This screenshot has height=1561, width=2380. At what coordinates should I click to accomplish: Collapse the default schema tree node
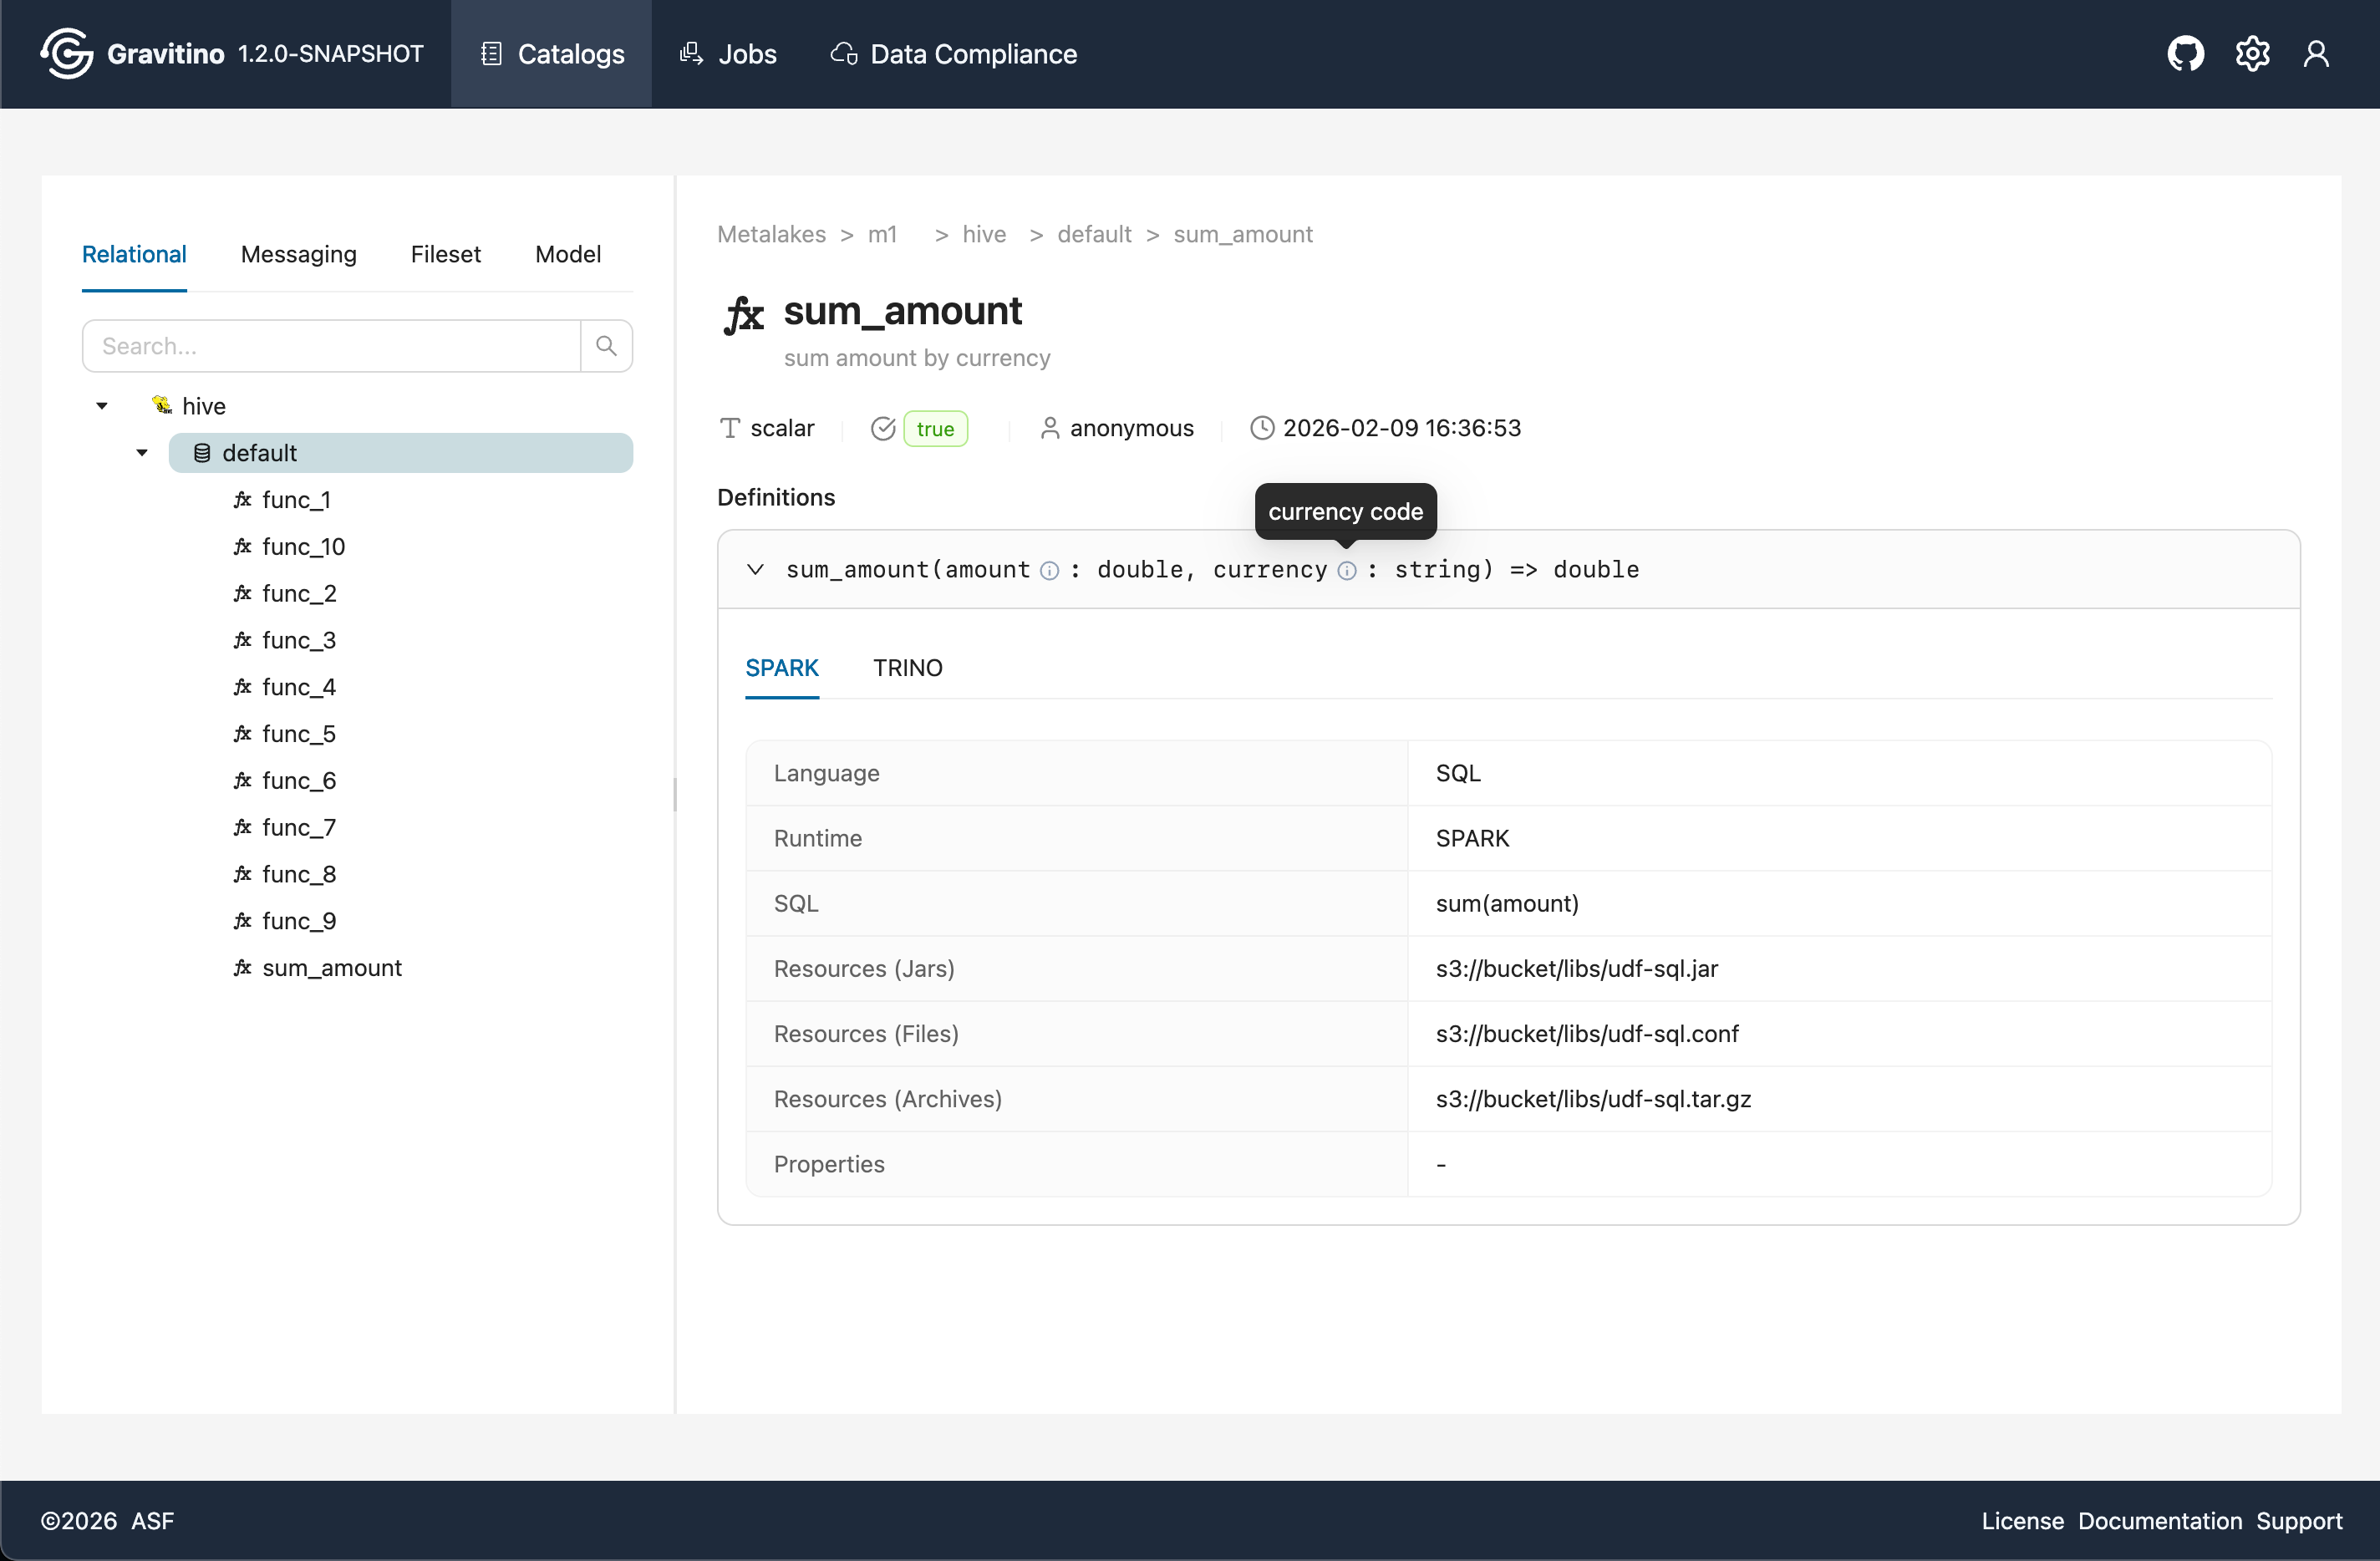(x=142, y=453)
